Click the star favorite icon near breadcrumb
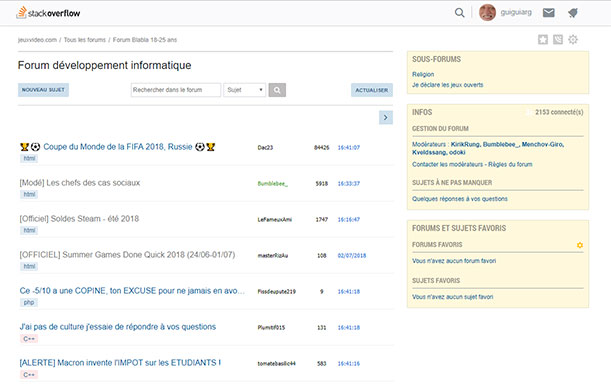This screenshot has height=386, width=611. click(x=543, y=39)
